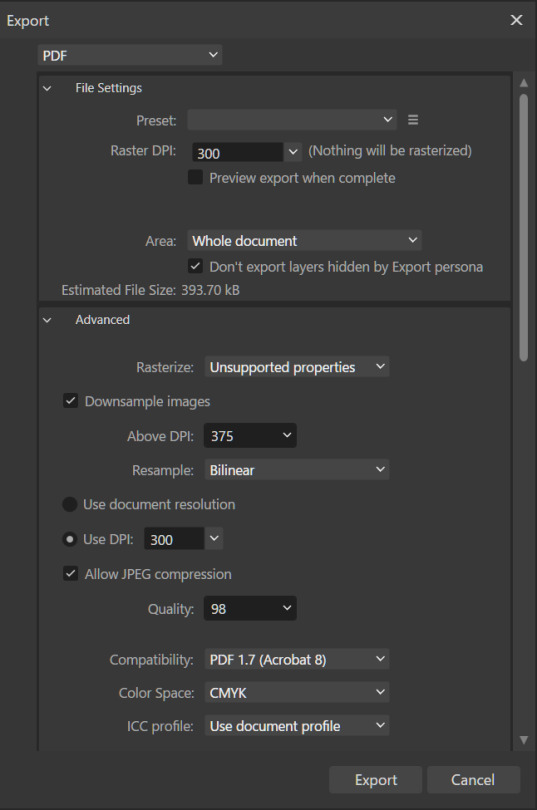Image resolution: width=537 pixels, height=810 pixels.
Task: Select the Use DPI radio button
Action: click(70, 539)
